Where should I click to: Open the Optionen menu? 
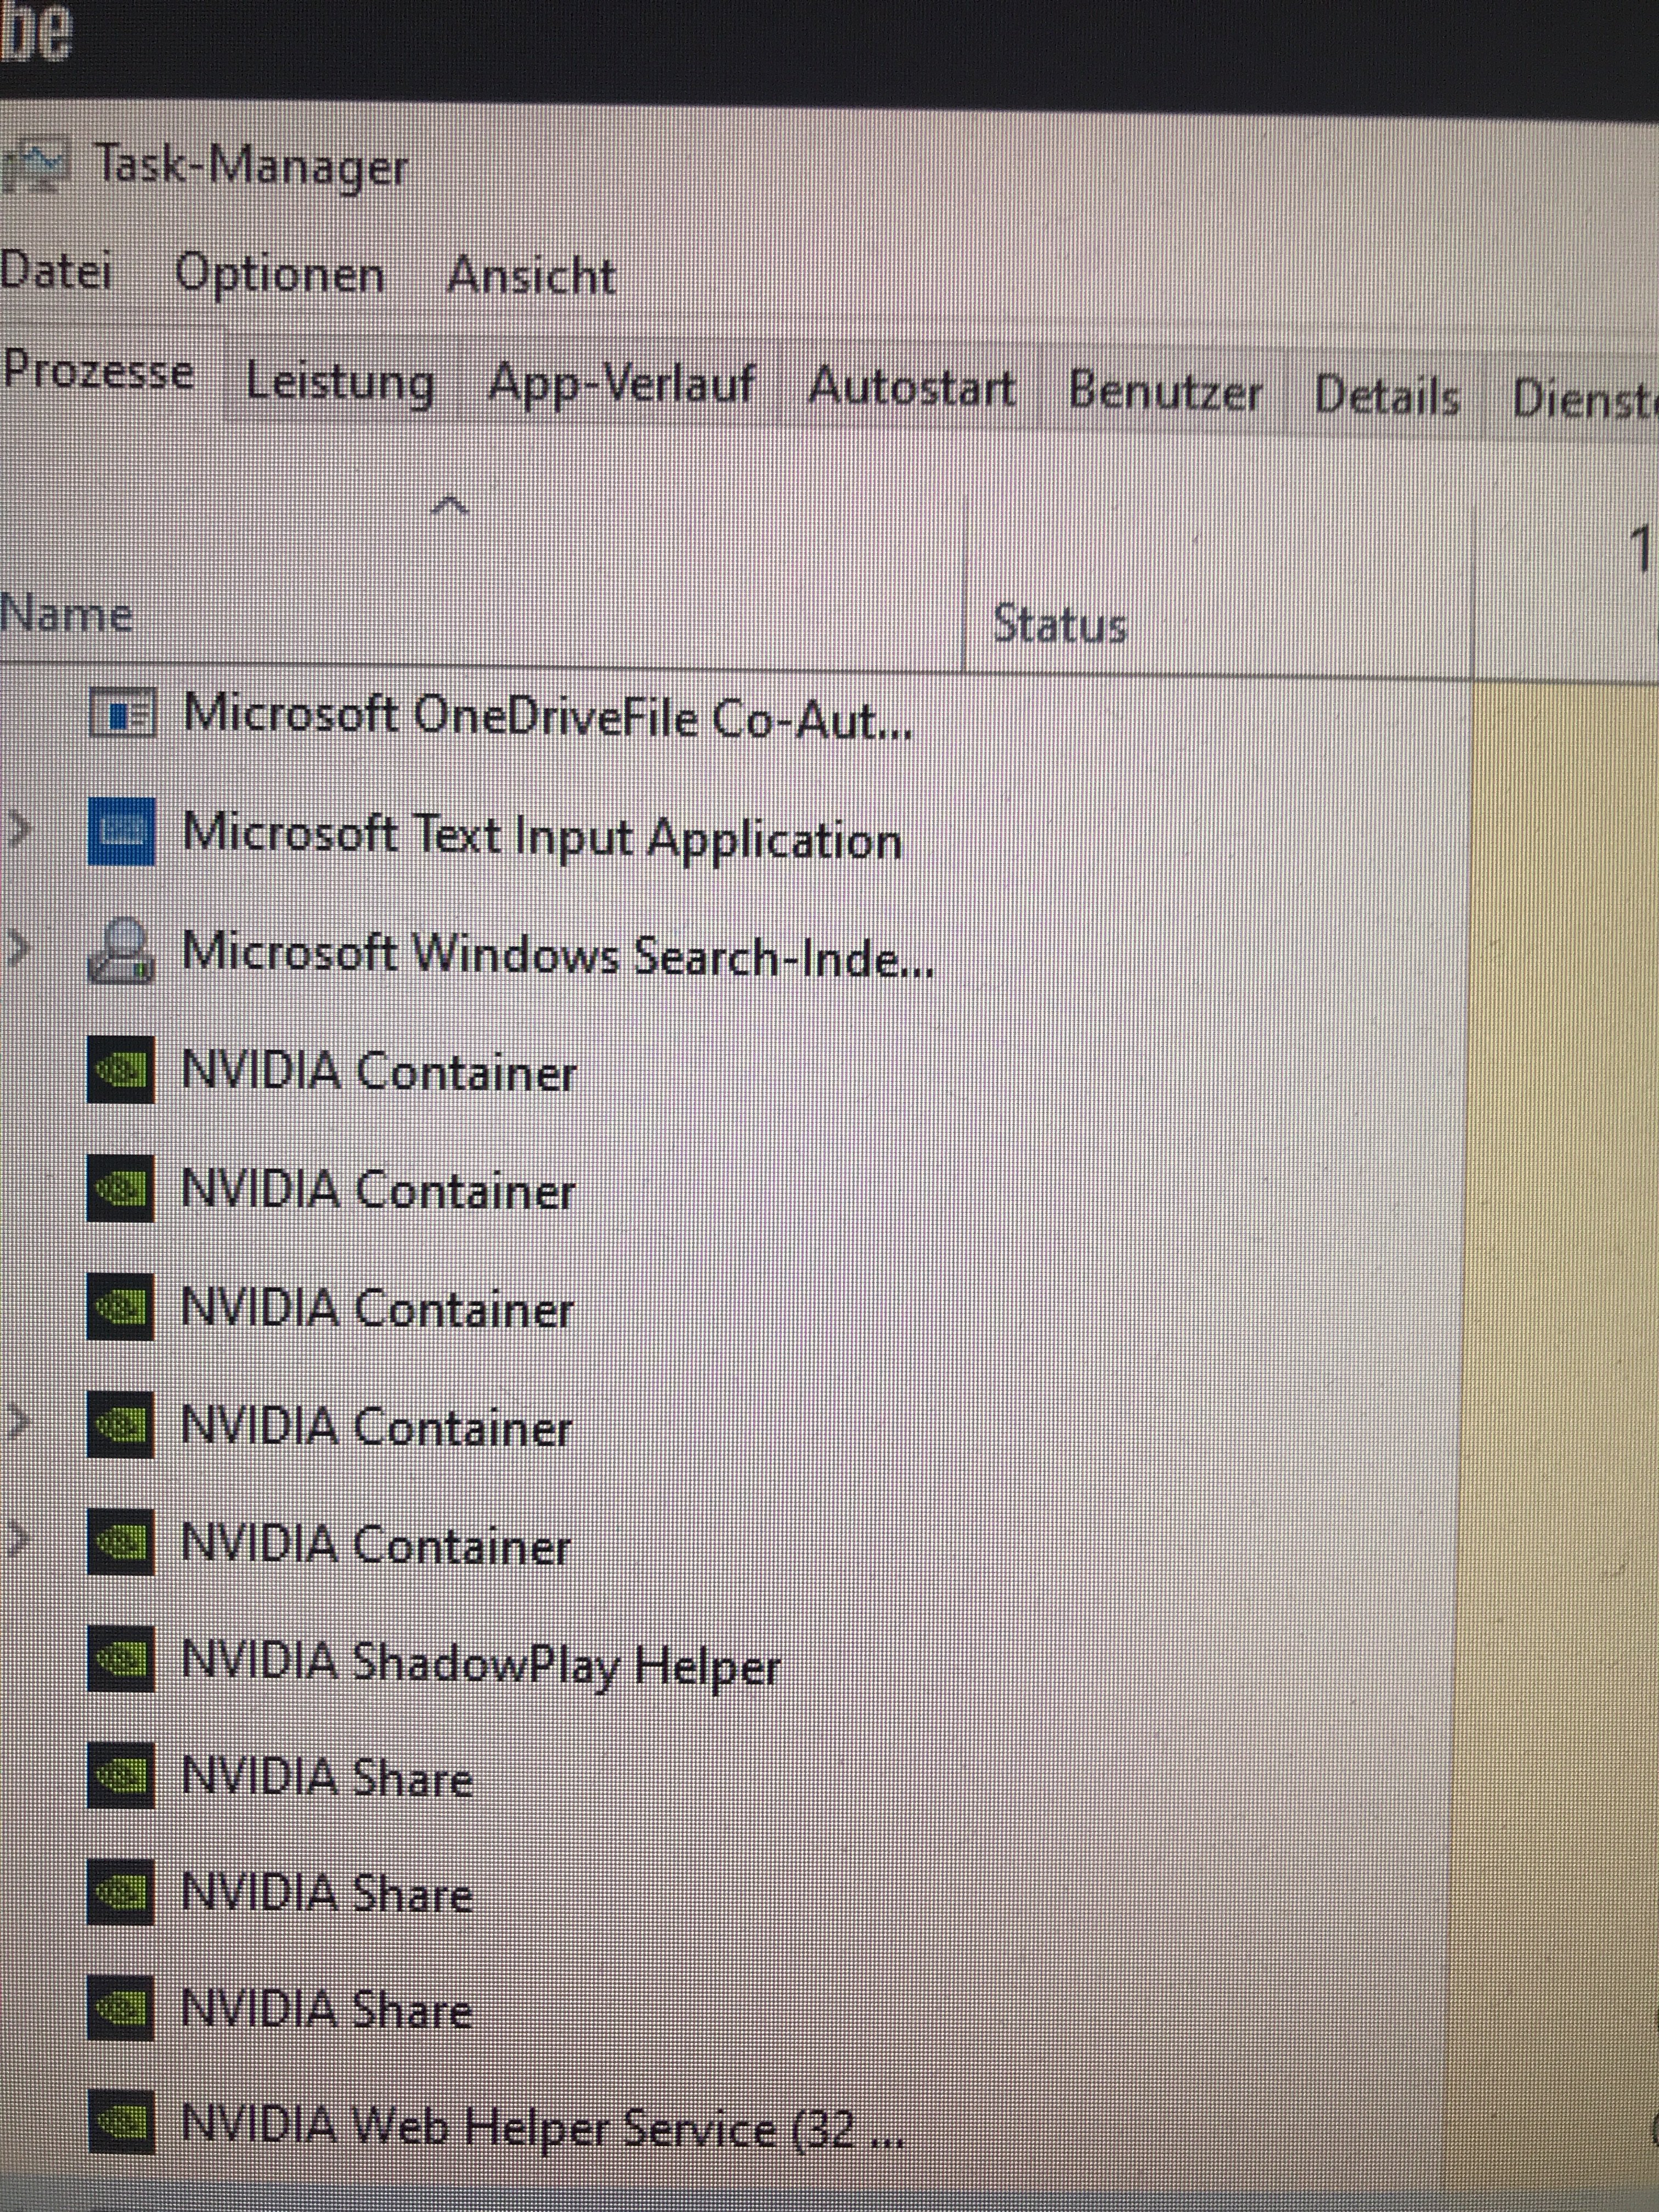[280, 275]
